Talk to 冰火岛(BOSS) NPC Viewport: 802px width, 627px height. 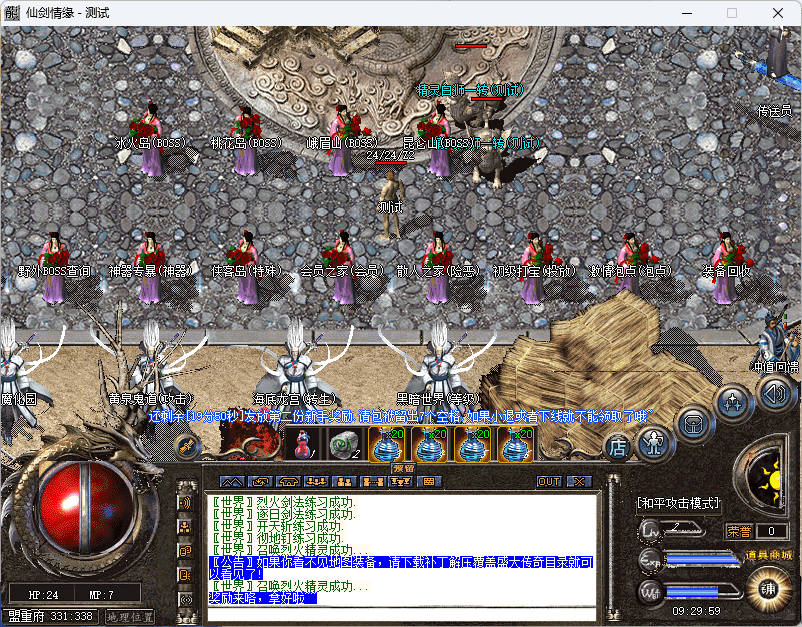click(150, 141)
